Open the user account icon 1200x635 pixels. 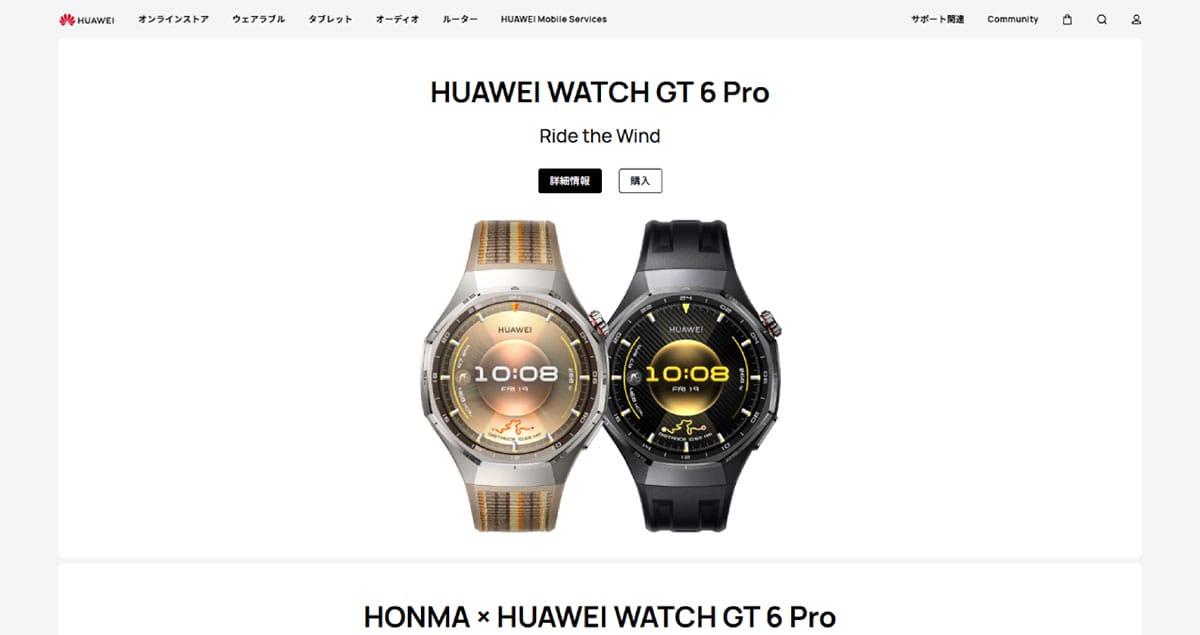point(1136,19)
